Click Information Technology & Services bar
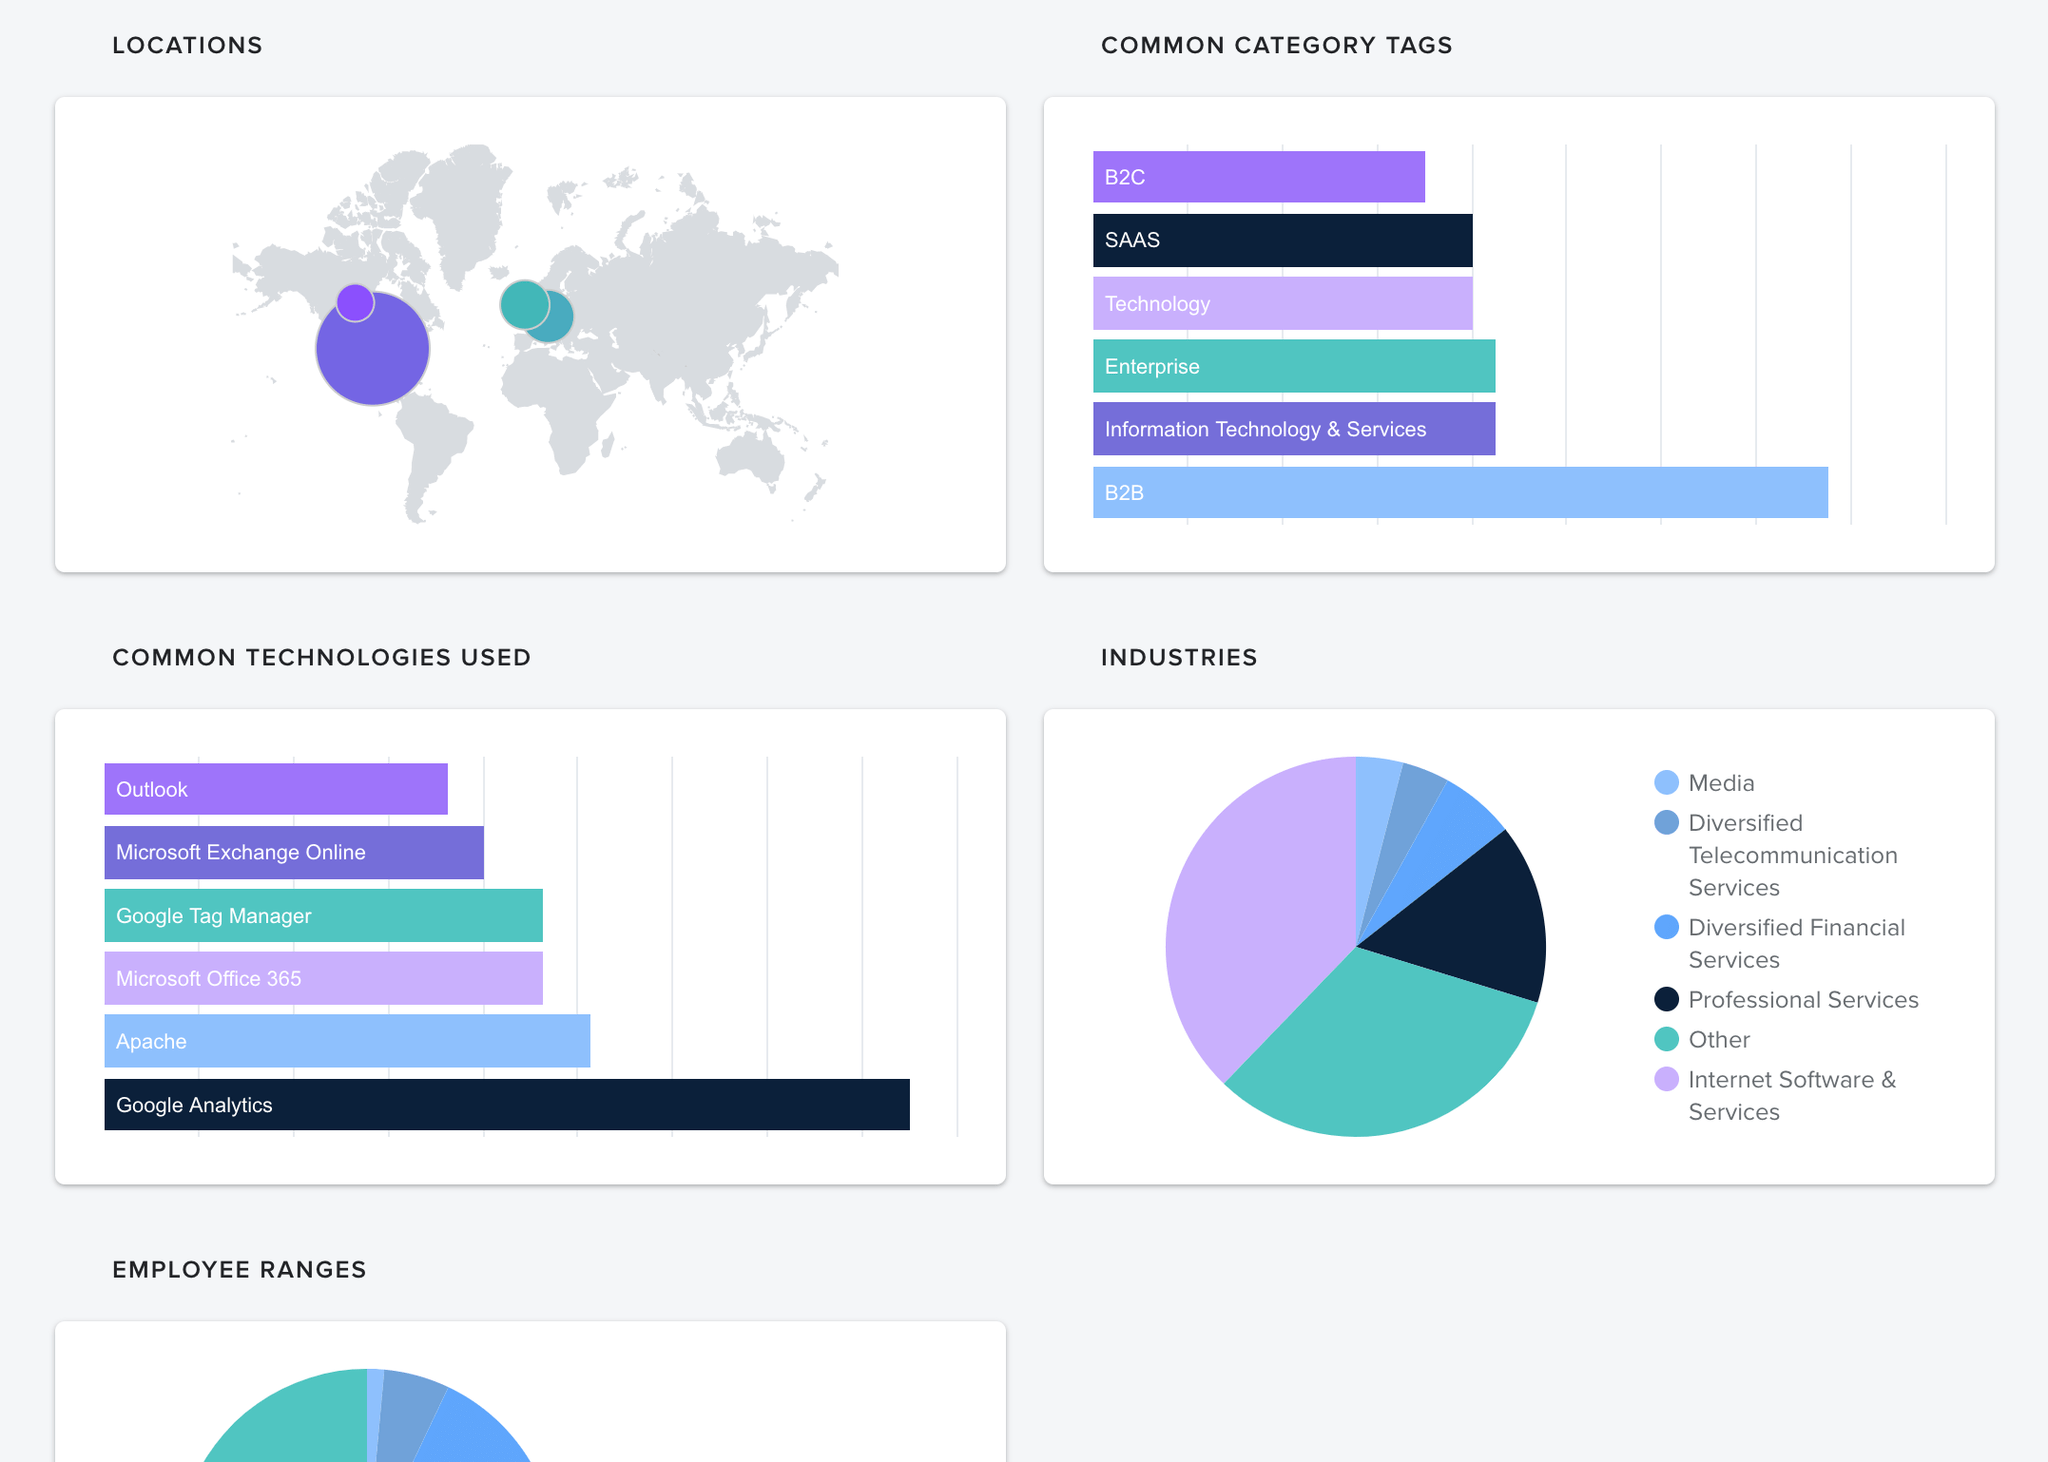This screenshot has height=1462, width=2048. 1294,429
